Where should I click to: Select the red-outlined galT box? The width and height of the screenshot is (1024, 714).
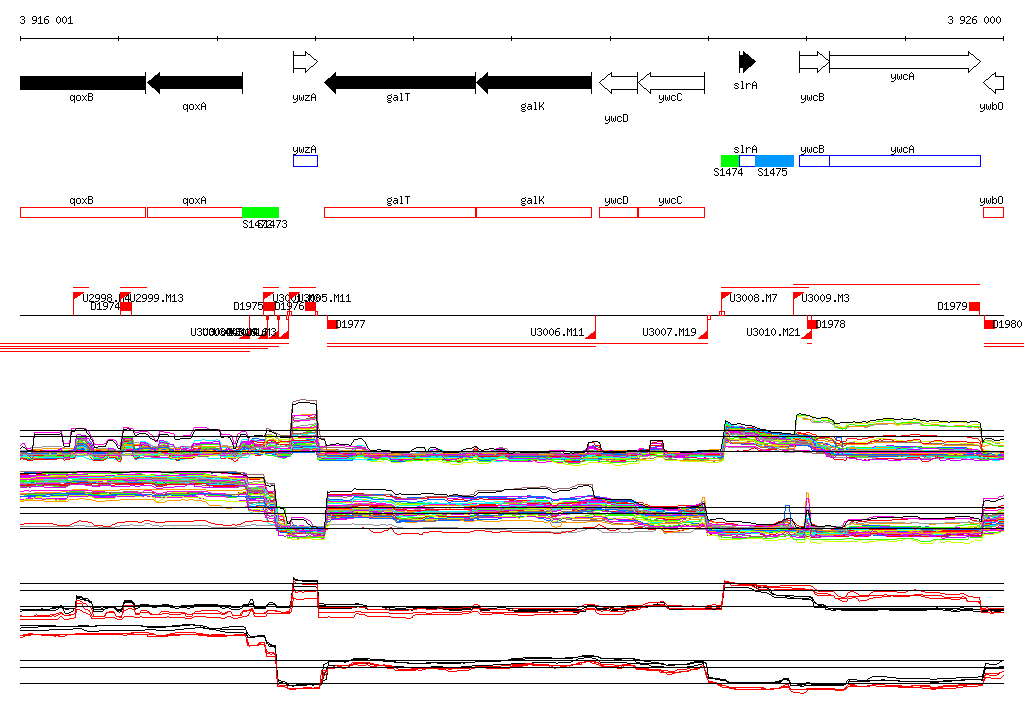399,212
